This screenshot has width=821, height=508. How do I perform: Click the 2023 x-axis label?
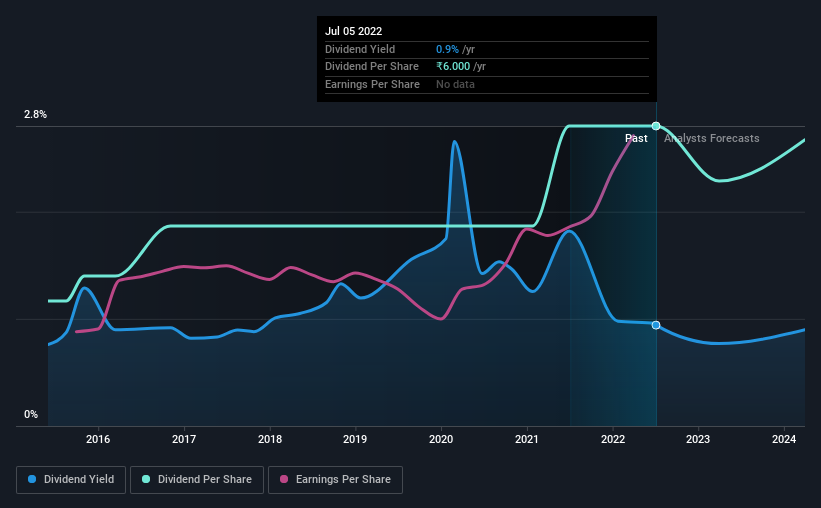(698, 439)
